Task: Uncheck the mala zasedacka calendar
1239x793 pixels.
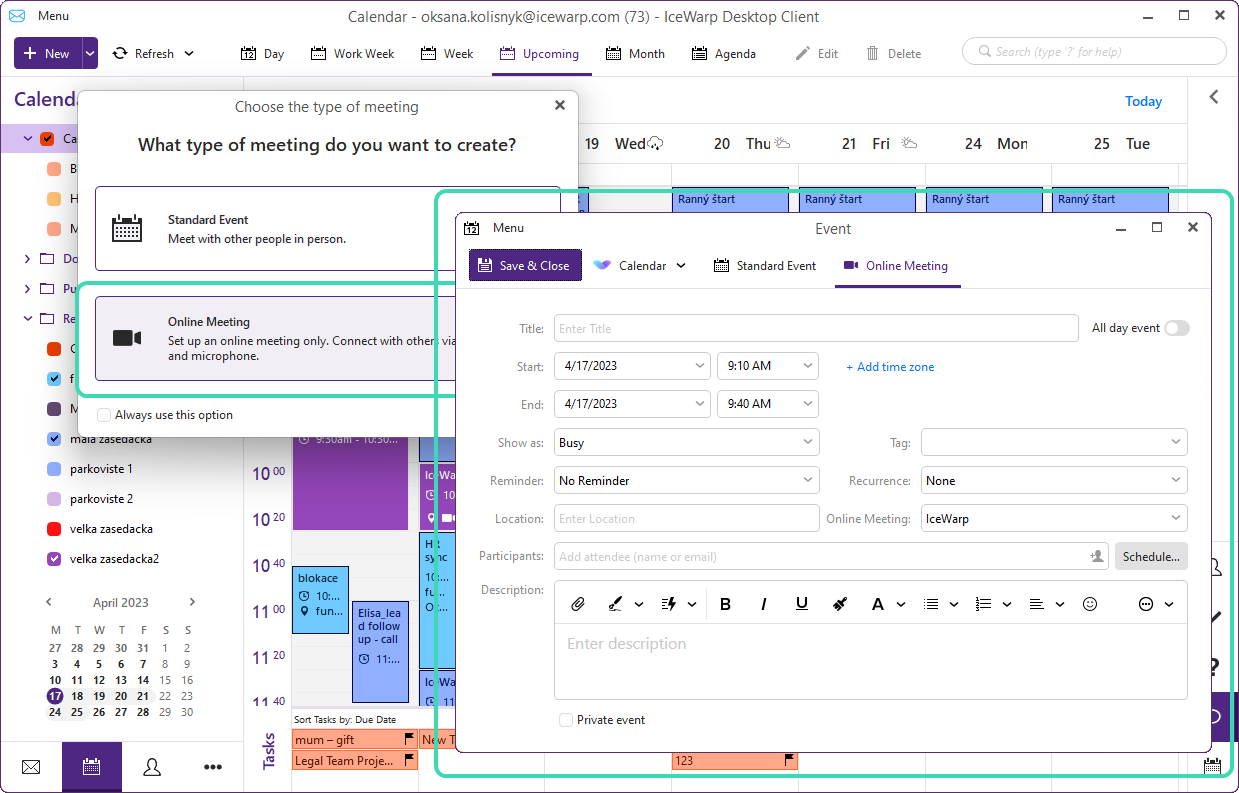Action: coord(55,439)
